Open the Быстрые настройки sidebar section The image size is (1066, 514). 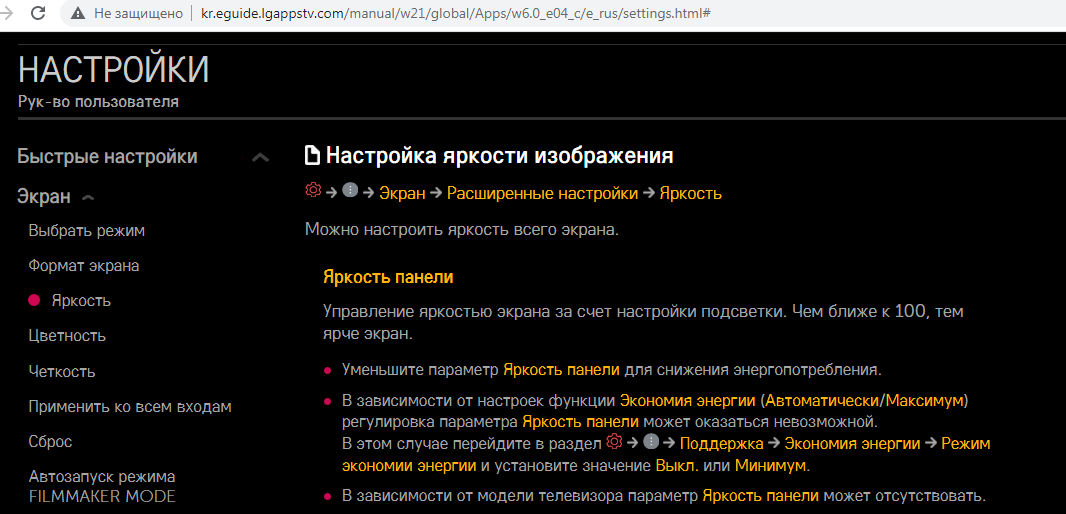coord(107,157)
